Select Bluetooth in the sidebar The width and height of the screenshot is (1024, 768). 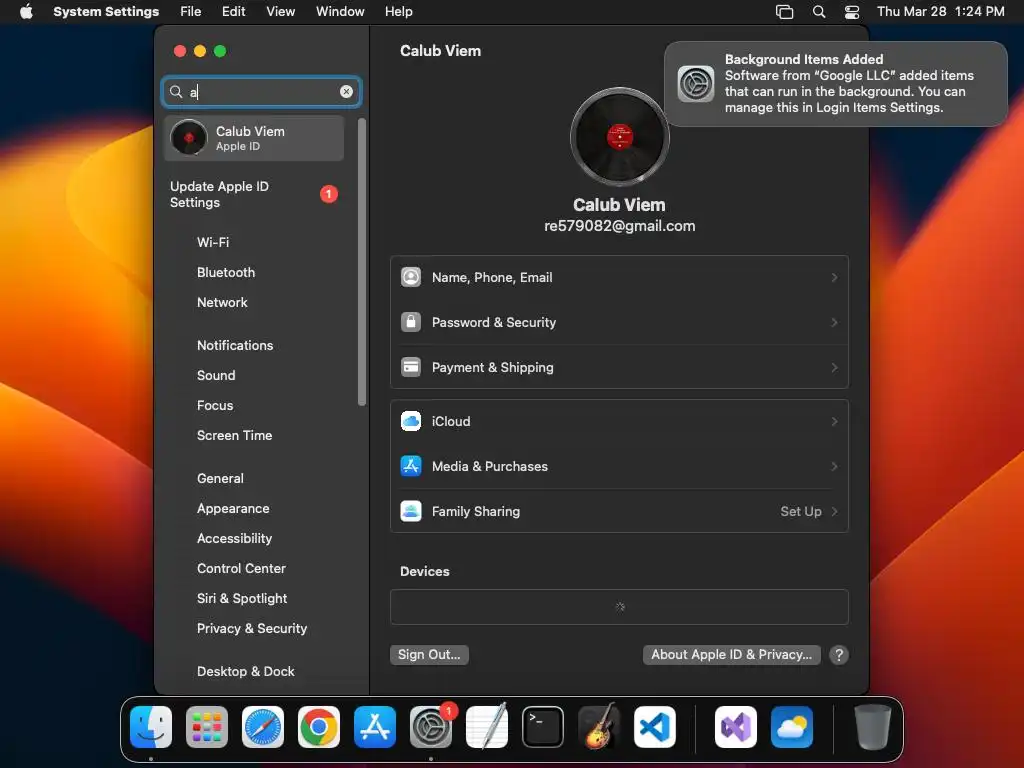pos(226,272)
